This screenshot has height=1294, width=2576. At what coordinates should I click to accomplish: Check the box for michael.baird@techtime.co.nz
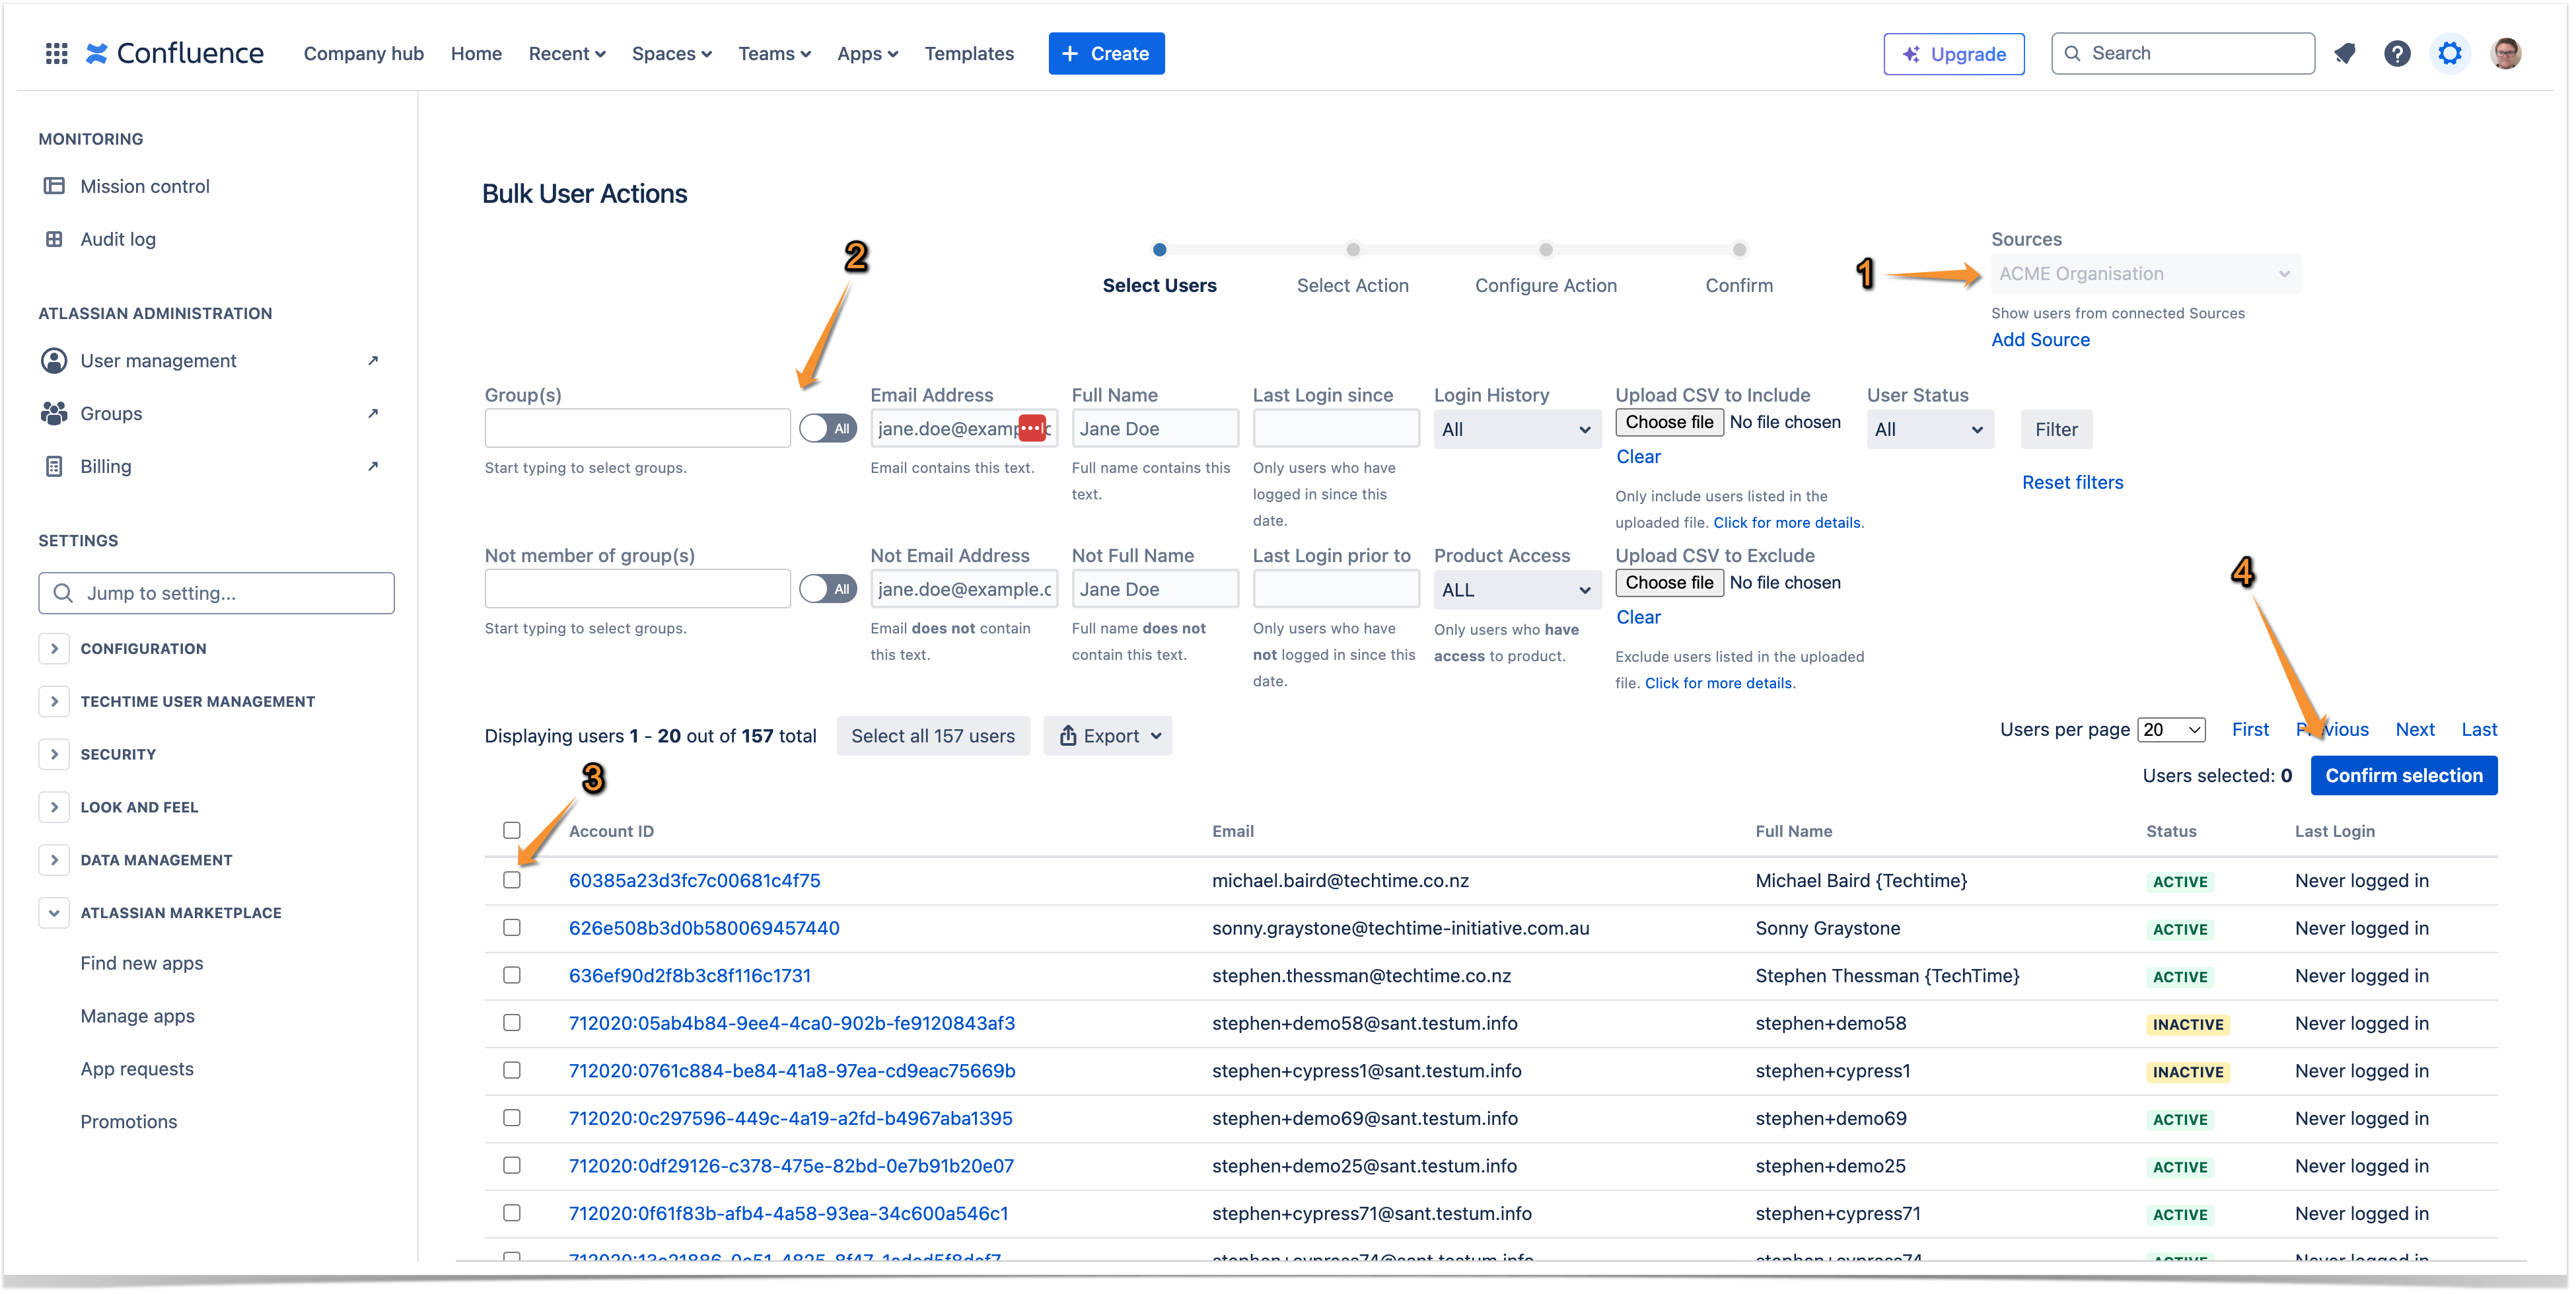[512, 881]
